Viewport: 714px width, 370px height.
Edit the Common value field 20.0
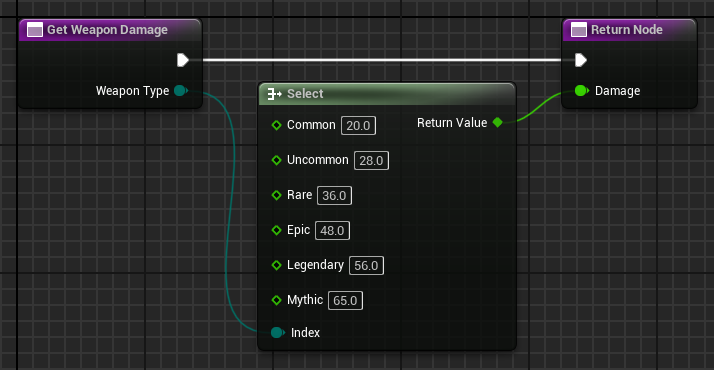358,126
